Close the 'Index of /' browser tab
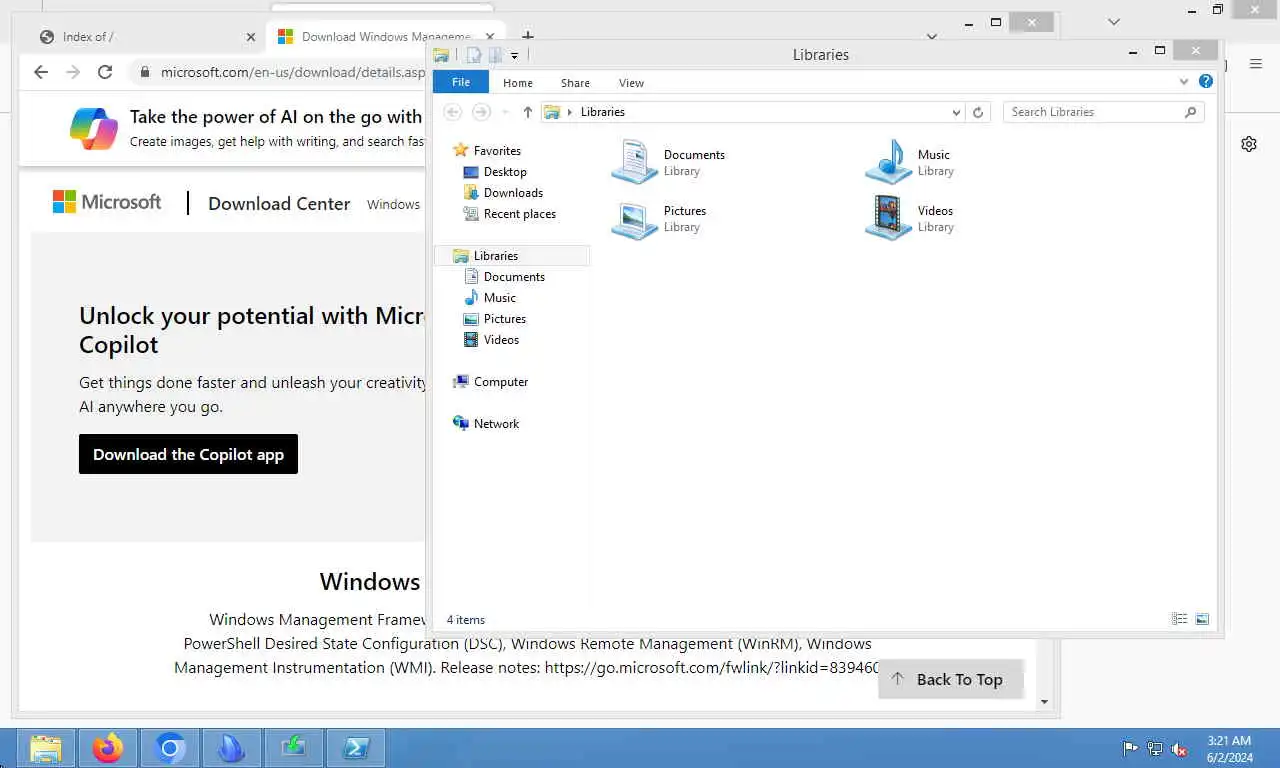 pyautogui.click(x=251, y=37)
